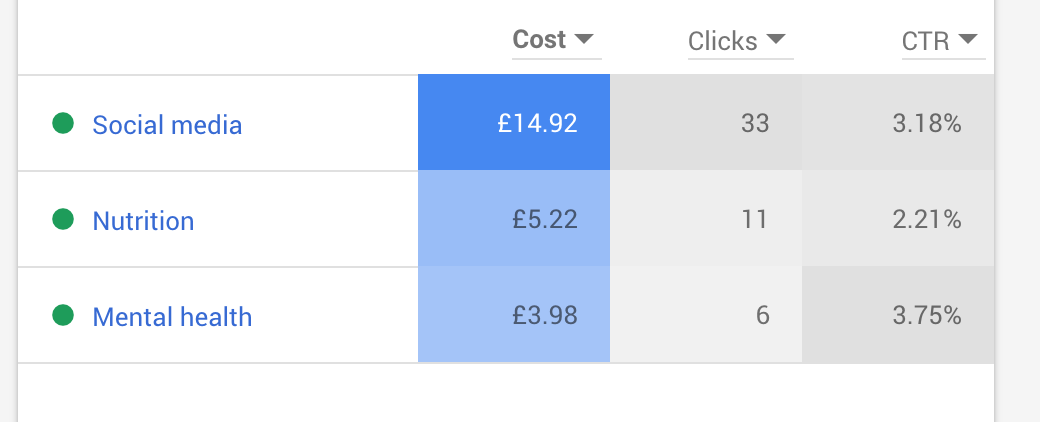Screen dimensions: 1040x422
Task: Select the Cost column header label
Action: (539, 40)
